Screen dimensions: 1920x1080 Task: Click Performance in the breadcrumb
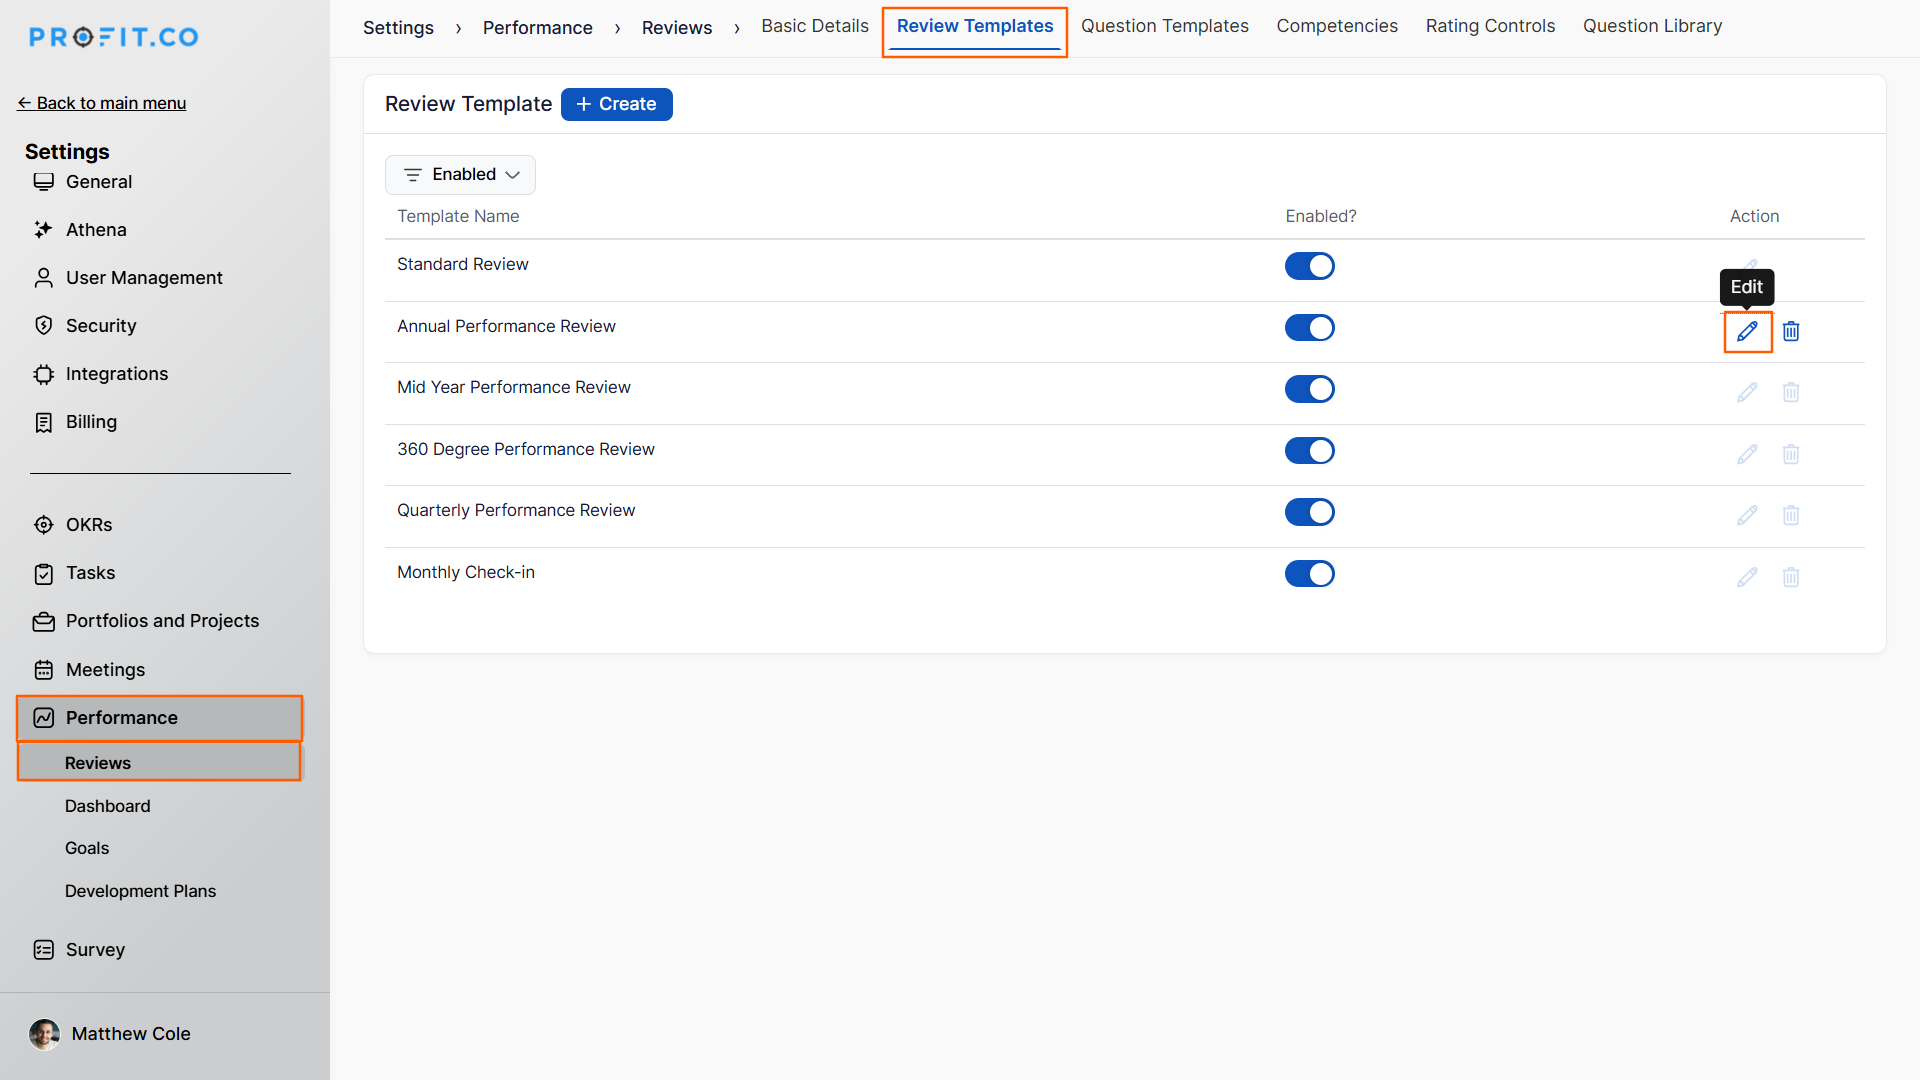coord(537,28)
